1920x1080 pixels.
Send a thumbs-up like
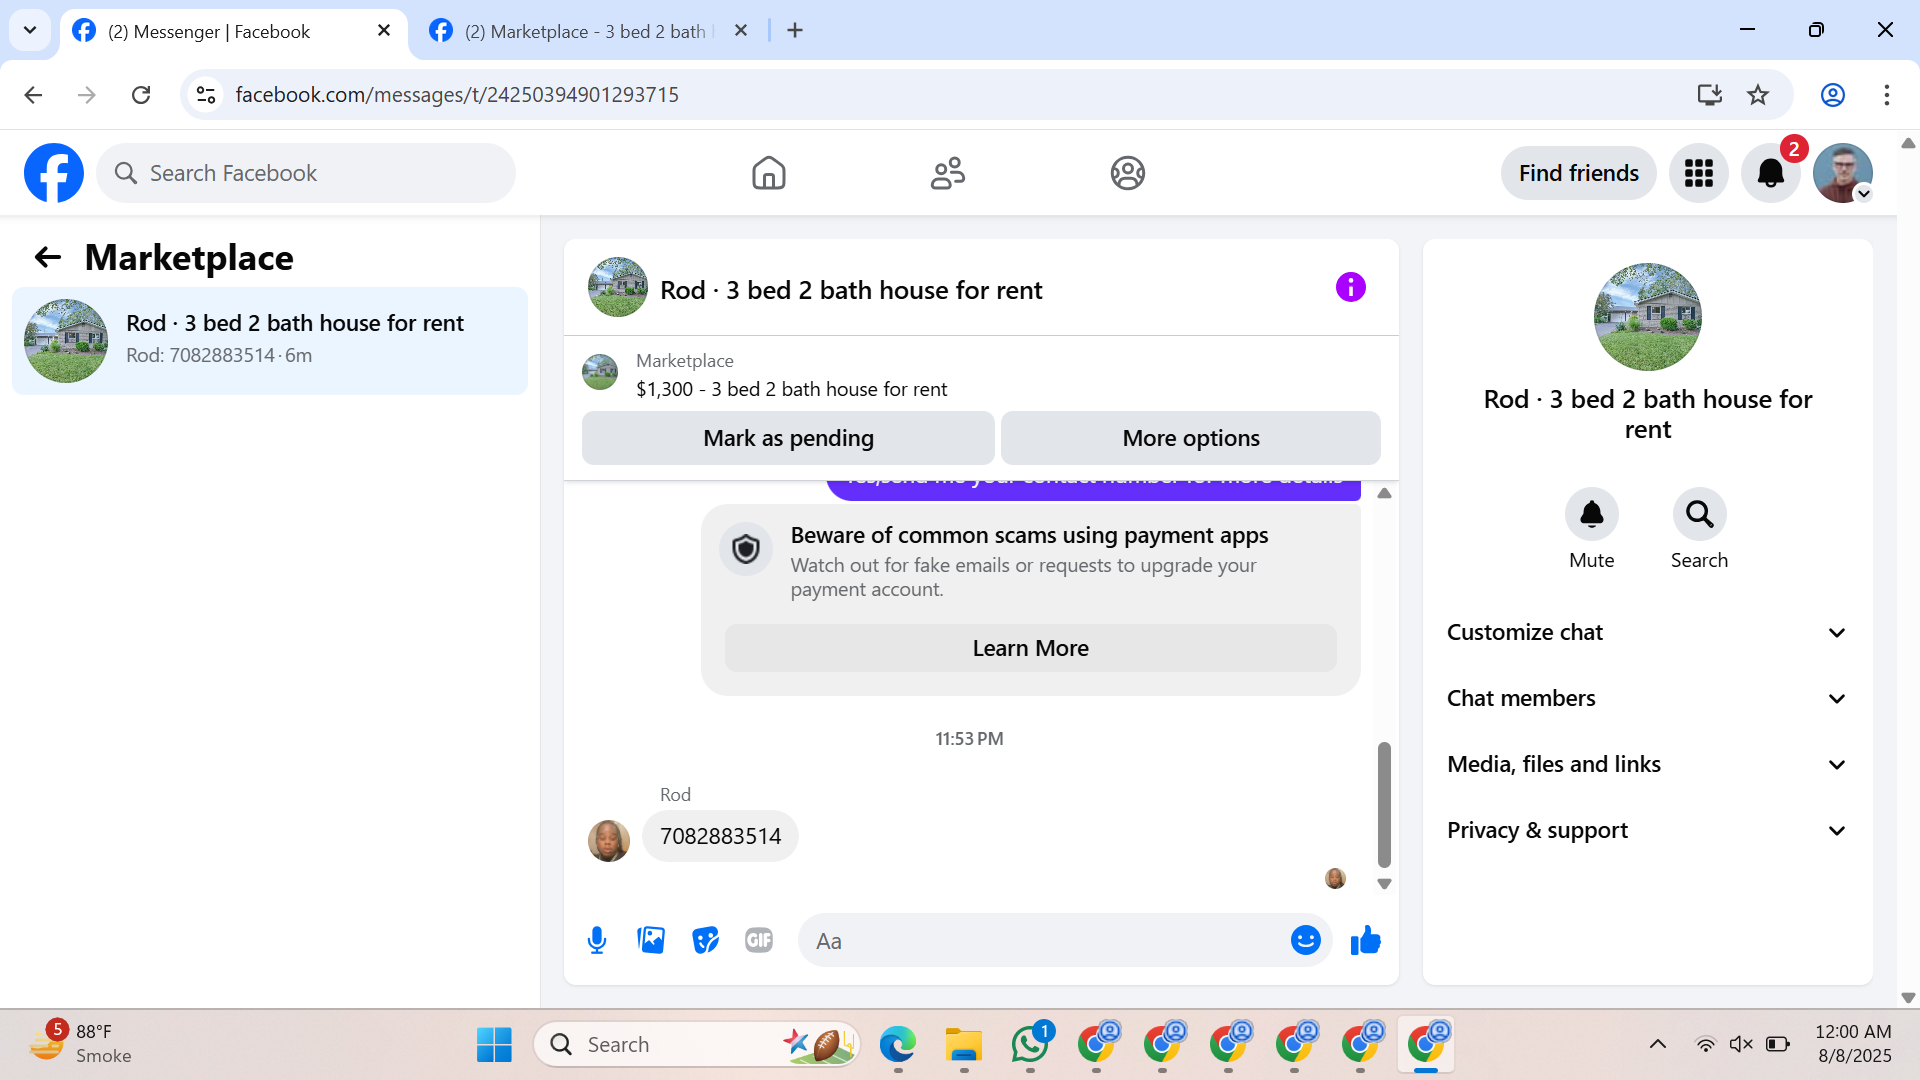click(x=1365, y=940)
